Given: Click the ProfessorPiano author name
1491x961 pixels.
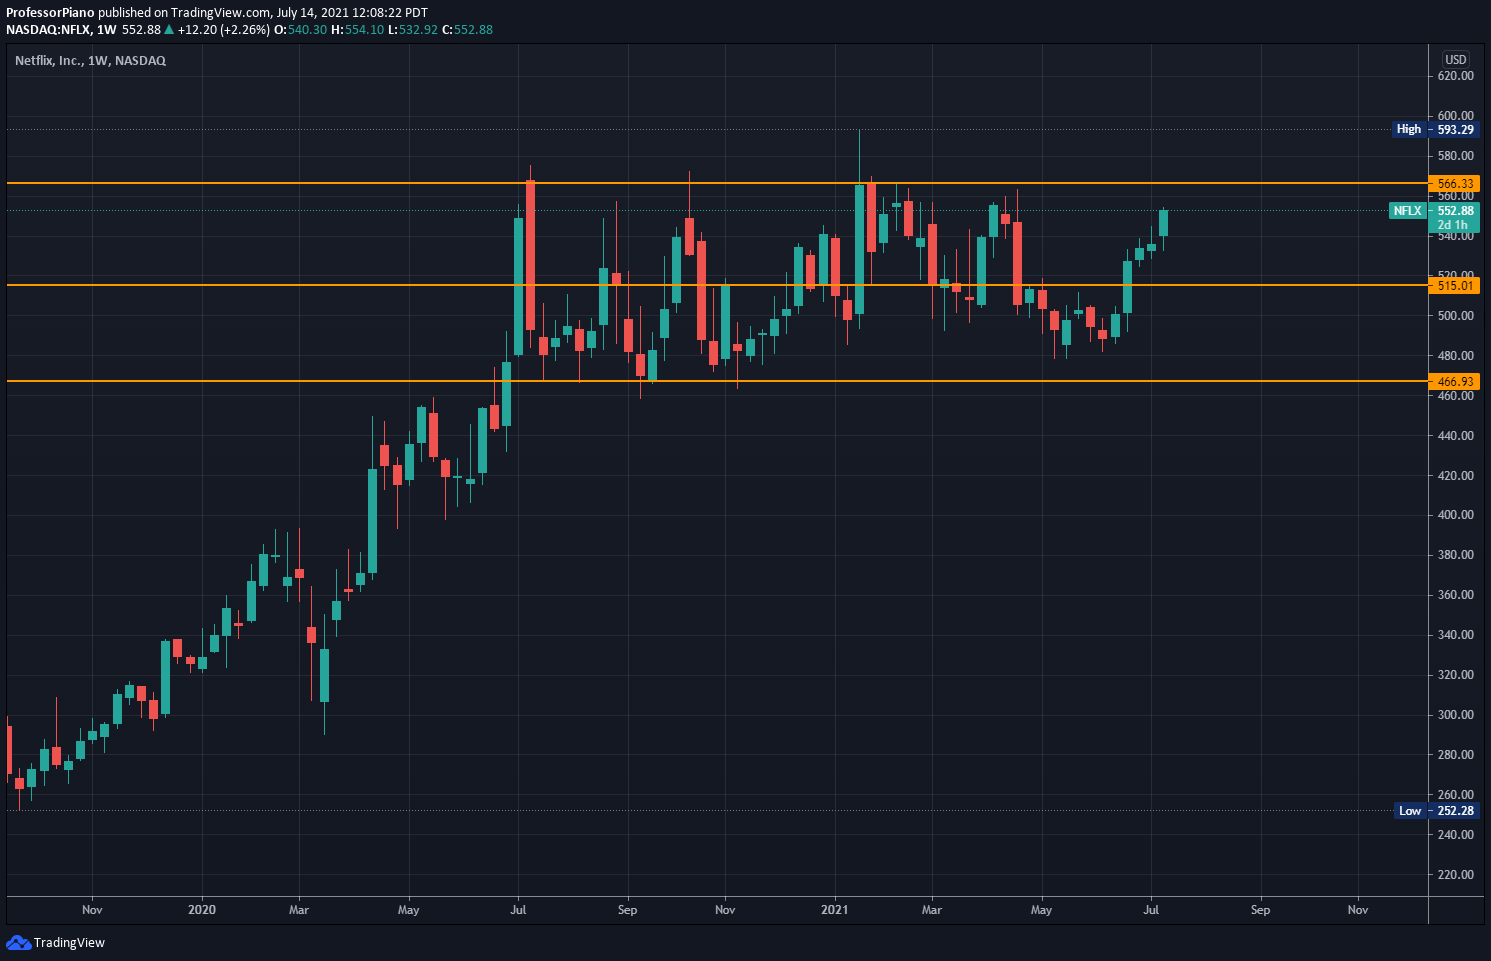Looking at the screenshot, I should pyautogui.click(x=50, y=13).
